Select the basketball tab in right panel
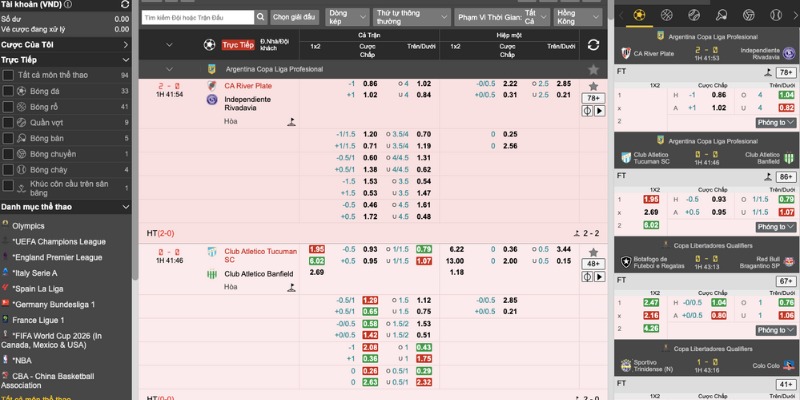Screen dimensions: 800x400 (666, 15)
